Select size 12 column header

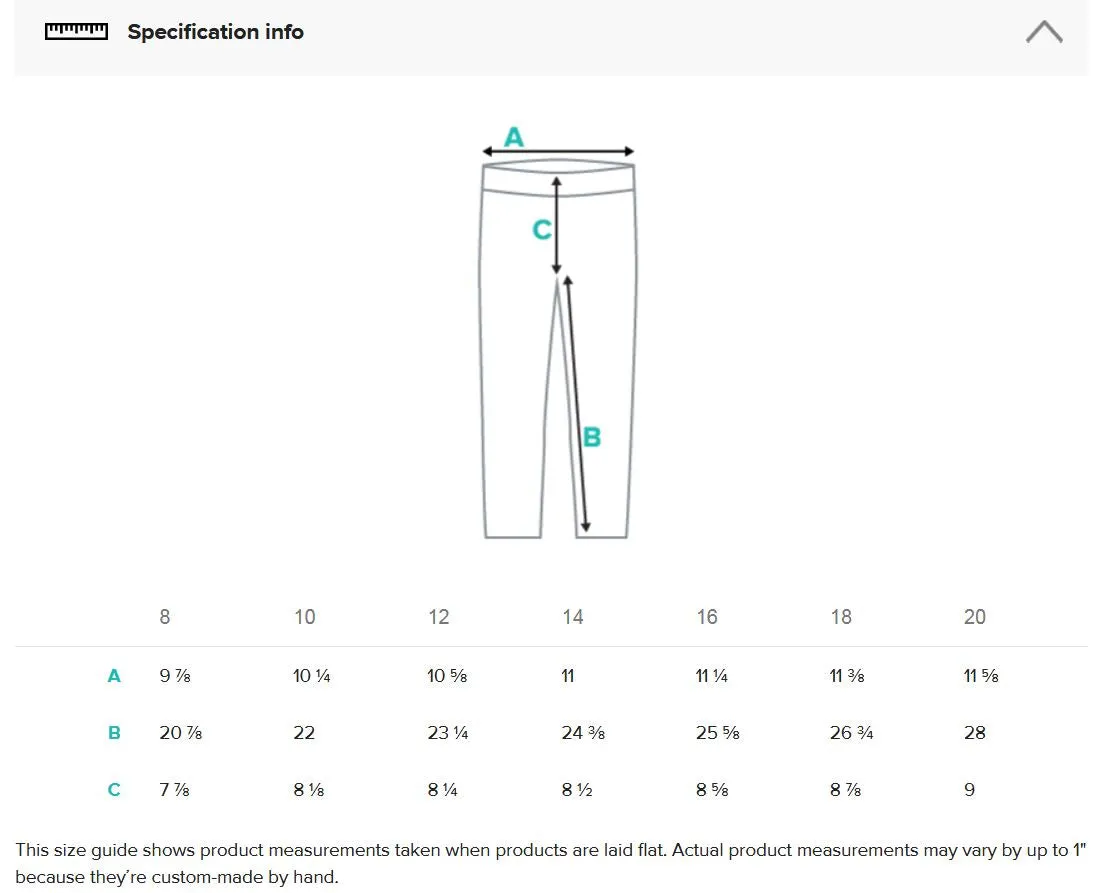click(x=439, y=617)
